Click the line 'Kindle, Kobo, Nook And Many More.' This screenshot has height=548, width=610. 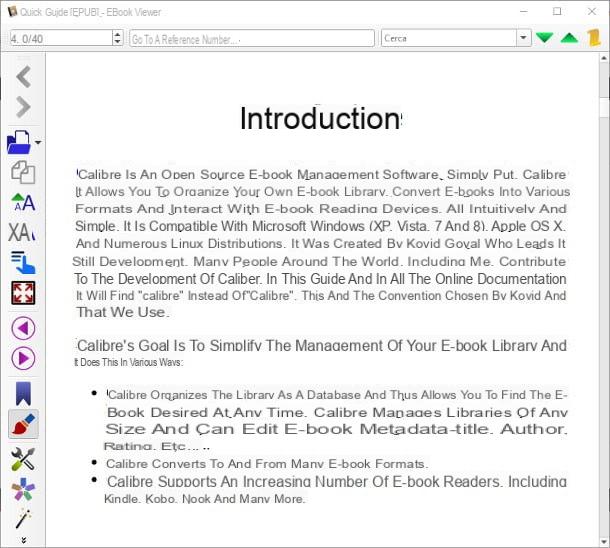(x=205, y=499)
